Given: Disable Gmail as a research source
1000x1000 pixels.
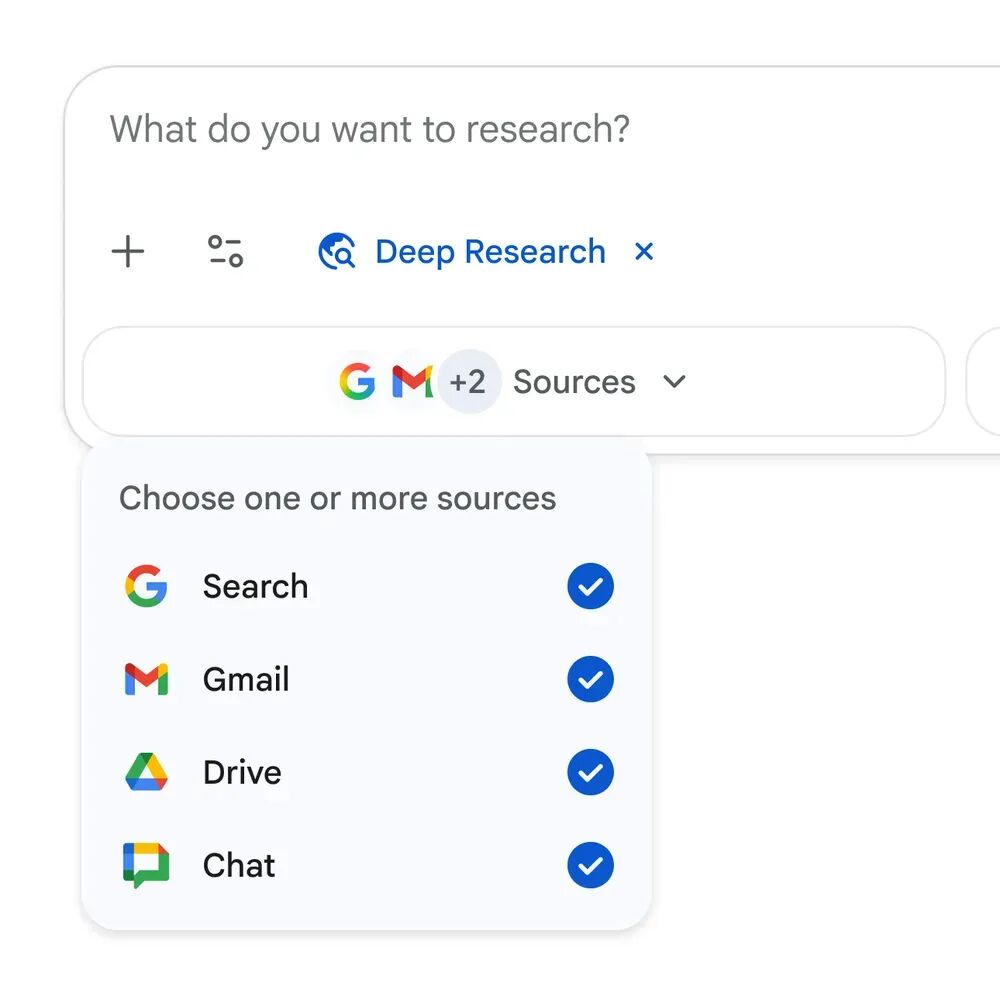Looking at the screenshot, I should [x=590, y=679].
